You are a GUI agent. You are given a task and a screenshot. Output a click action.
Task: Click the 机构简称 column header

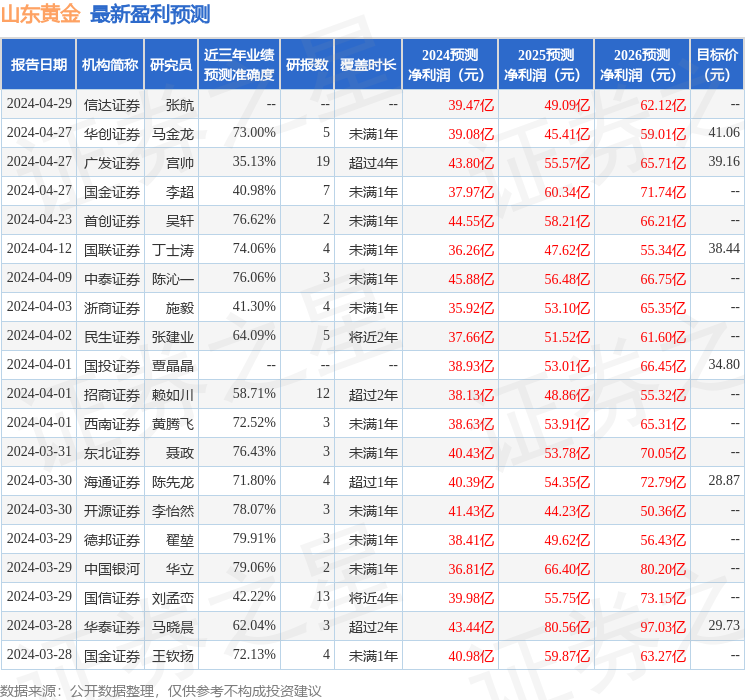click(110, 65)
